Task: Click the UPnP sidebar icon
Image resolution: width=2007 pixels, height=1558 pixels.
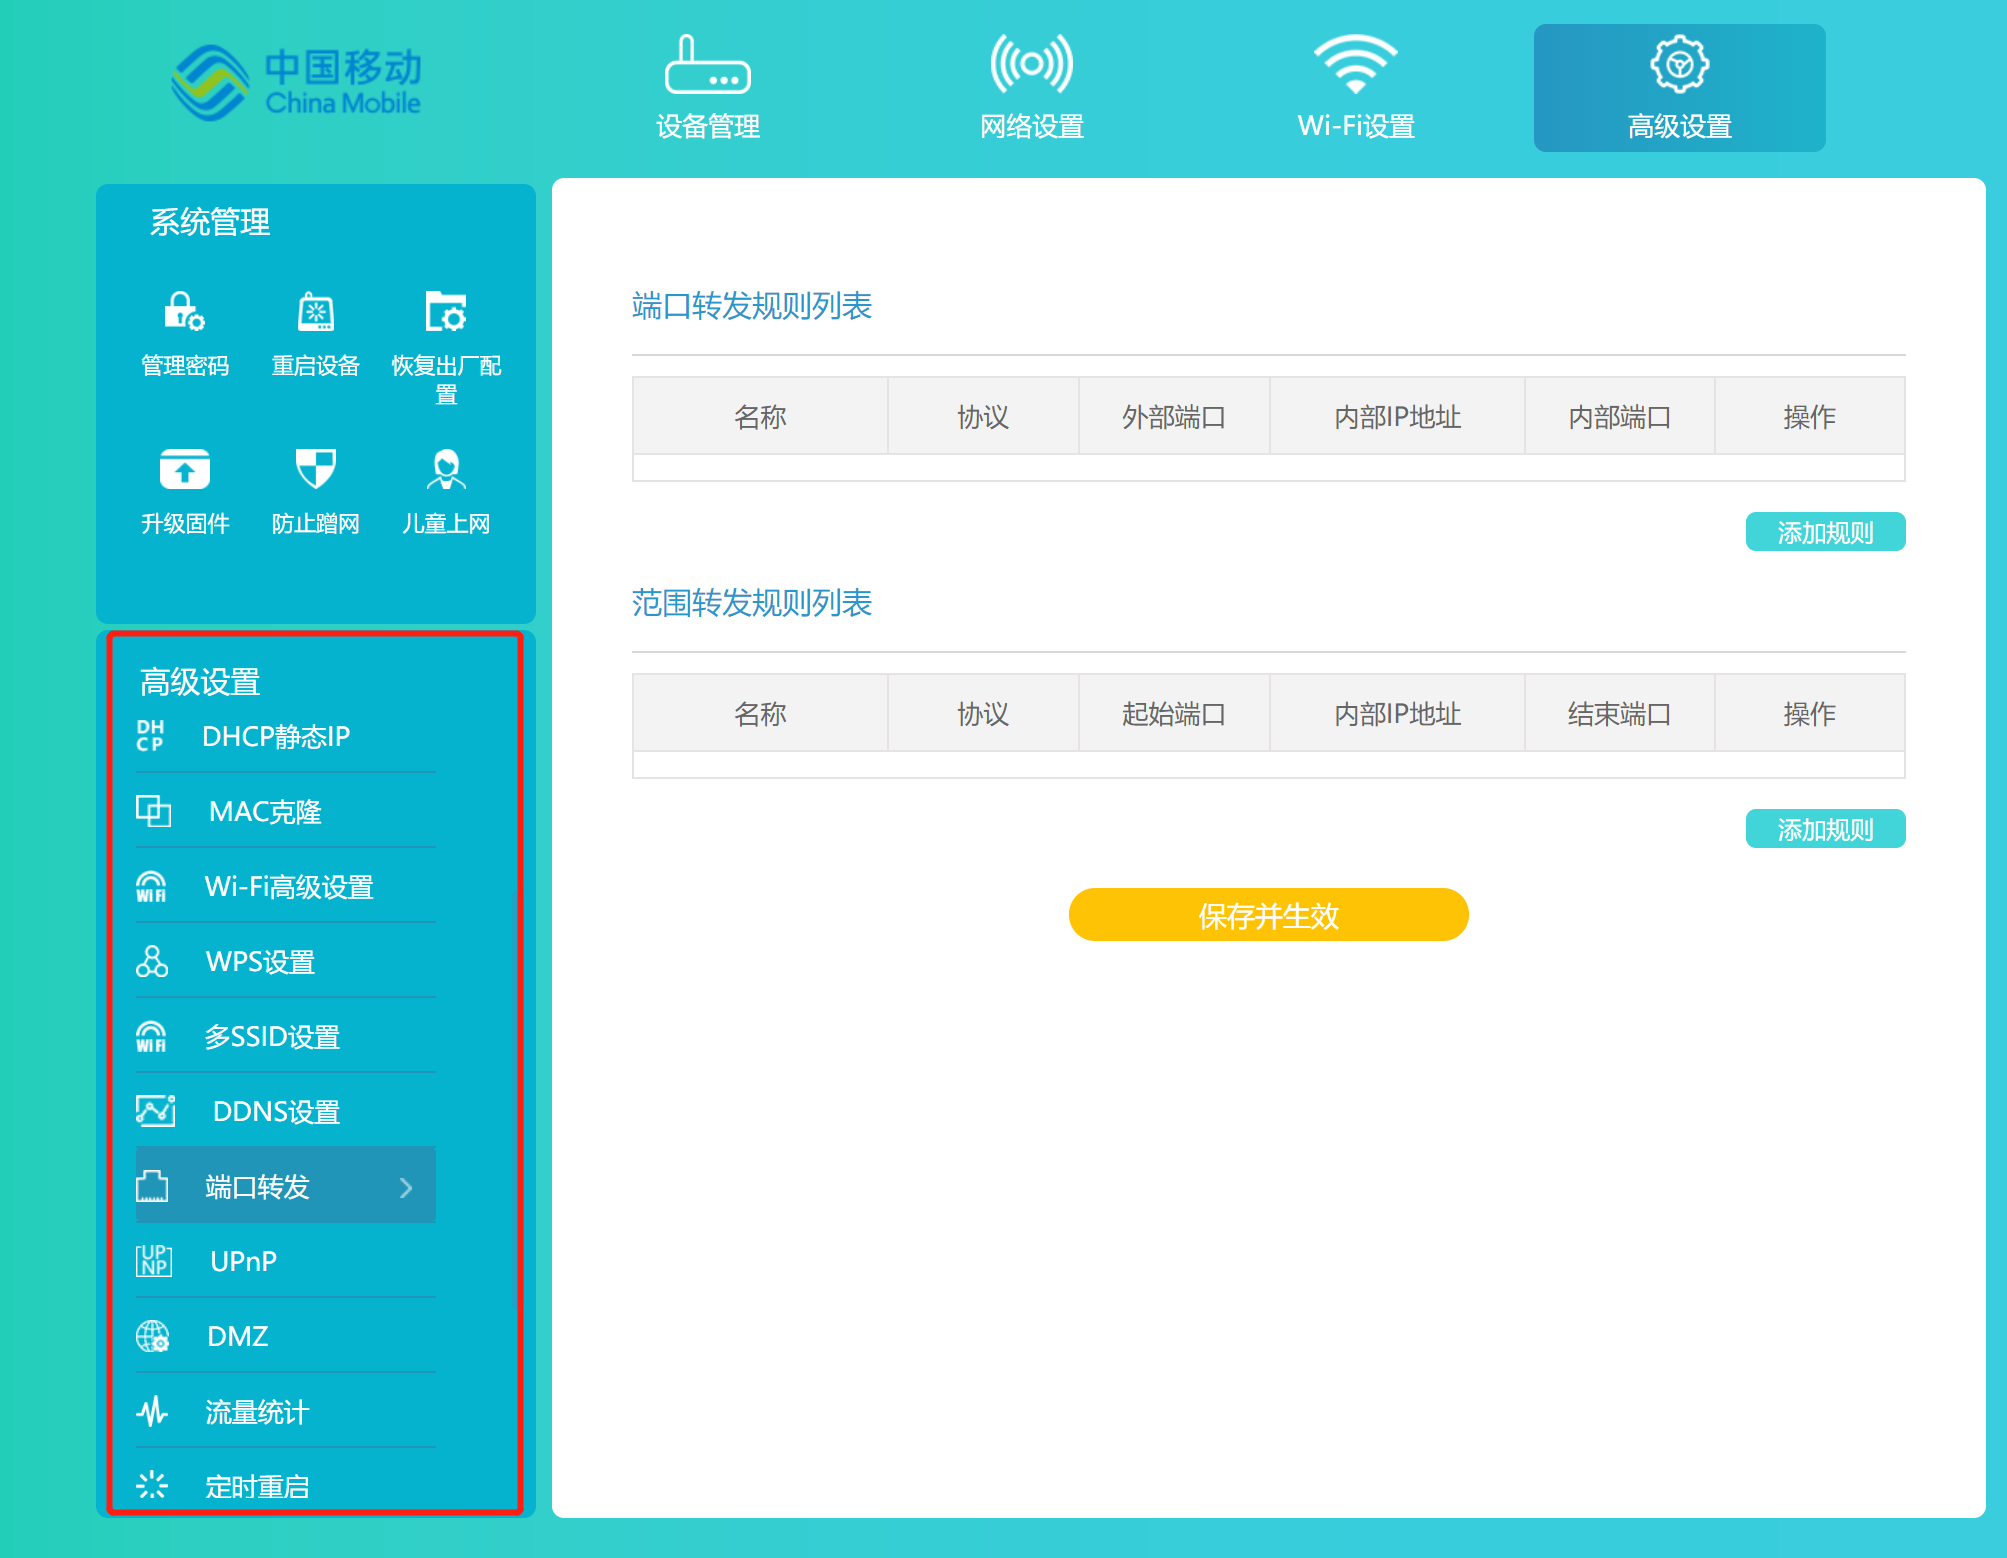Action: 152,1261
